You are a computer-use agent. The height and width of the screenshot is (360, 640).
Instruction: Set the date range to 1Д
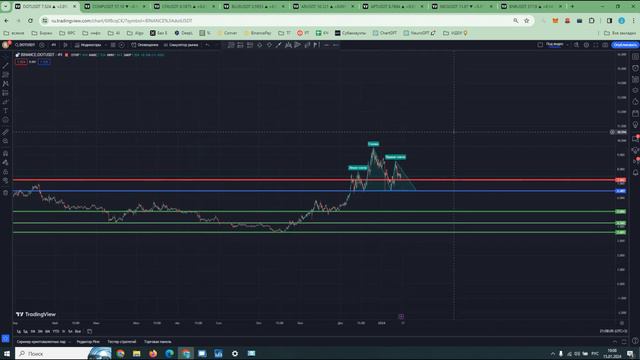point(19,331)
